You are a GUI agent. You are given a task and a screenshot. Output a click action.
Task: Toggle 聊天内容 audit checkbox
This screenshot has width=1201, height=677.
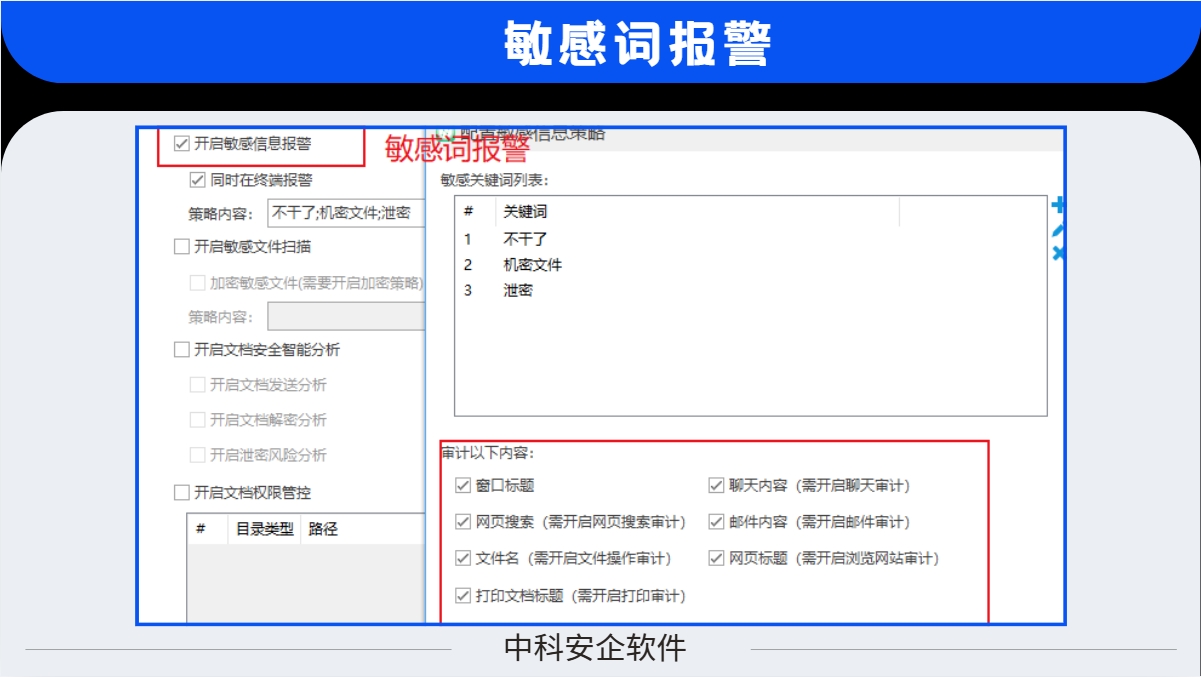(716, 486)
